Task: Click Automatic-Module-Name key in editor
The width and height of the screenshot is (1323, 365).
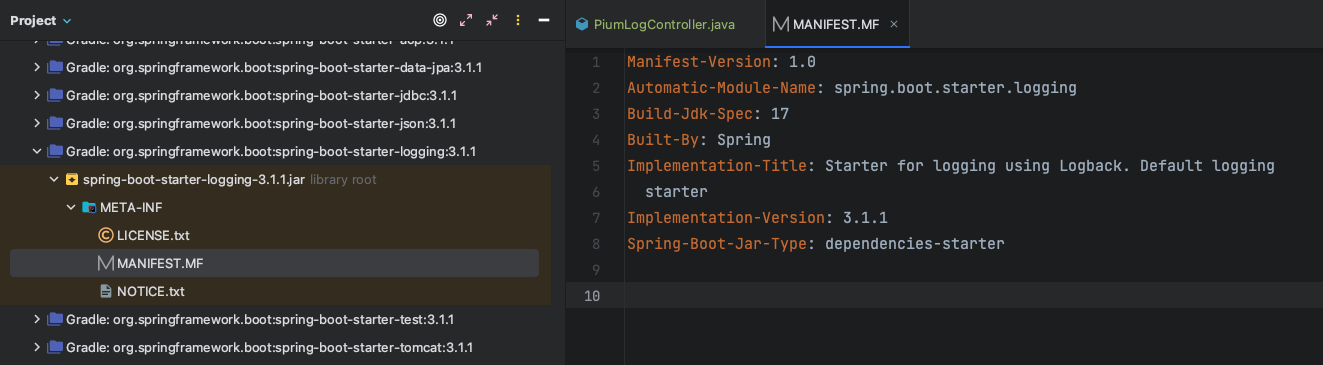Action: coord(721,88)
